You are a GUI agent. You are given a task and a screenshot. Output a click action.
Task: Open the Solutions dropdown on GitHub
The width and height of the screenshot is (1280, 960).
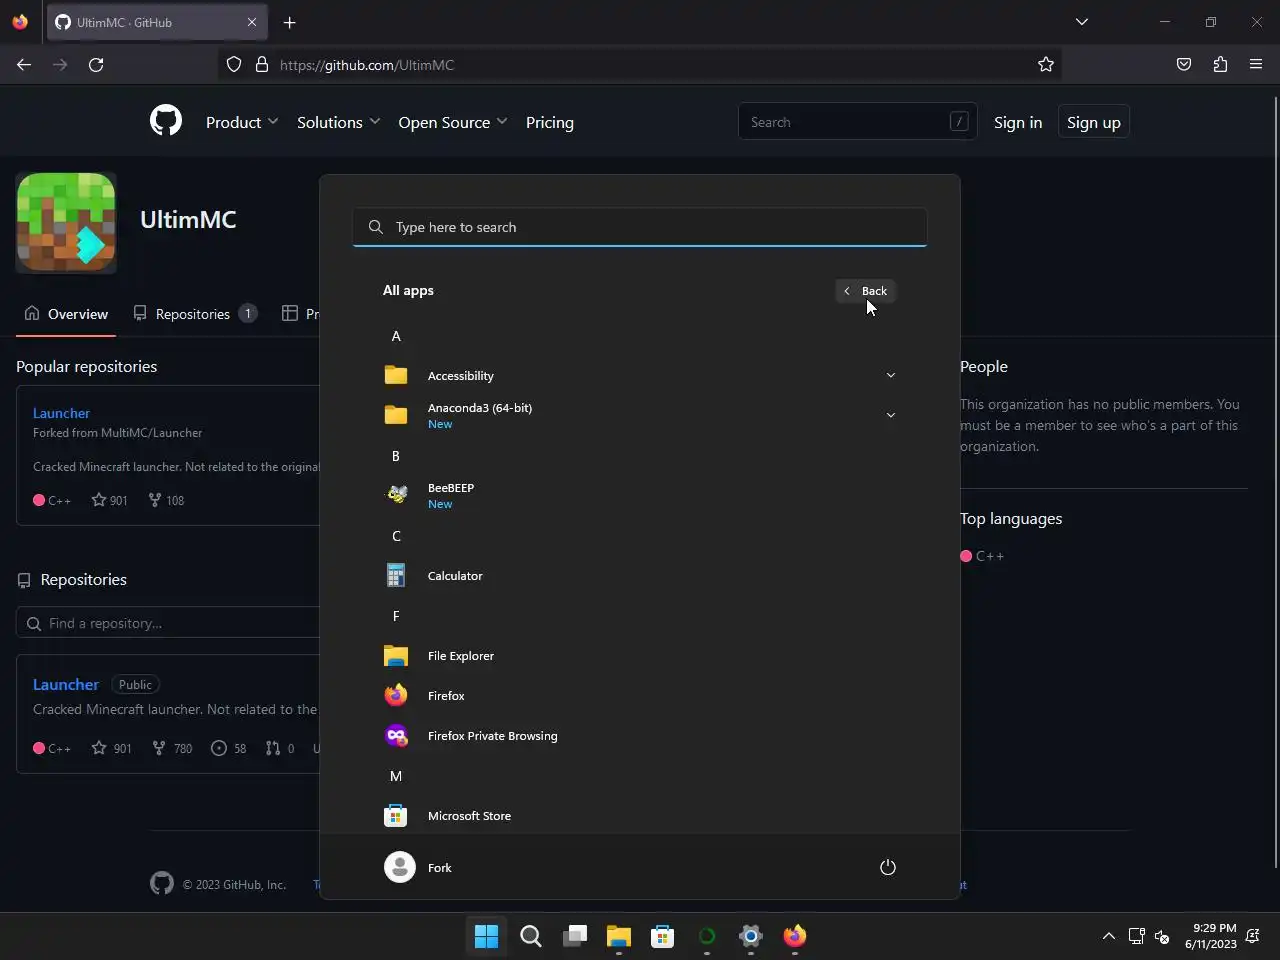[338, 122]
